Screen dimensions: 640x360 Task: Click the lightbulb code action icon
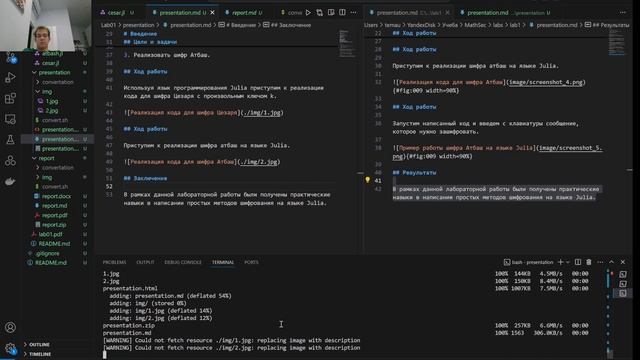click(367, 180)
